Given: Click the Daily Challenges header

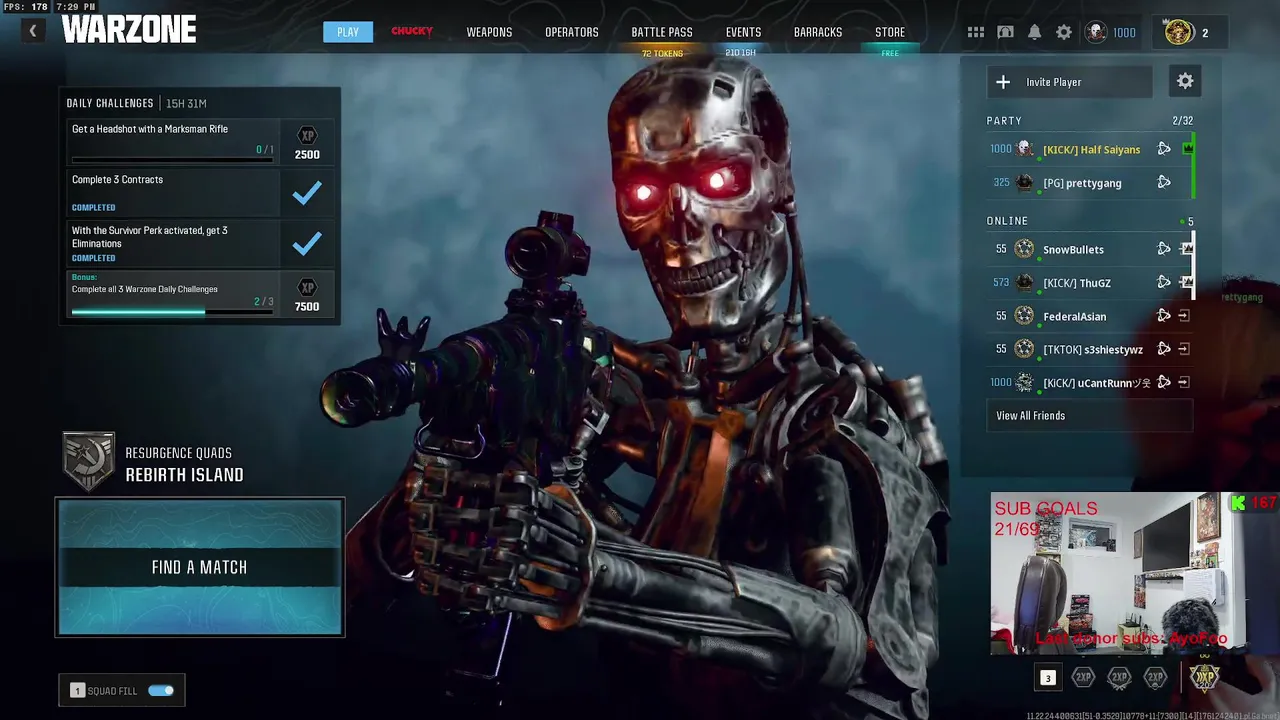Looking at the screenshot, I should coord(110,103).
